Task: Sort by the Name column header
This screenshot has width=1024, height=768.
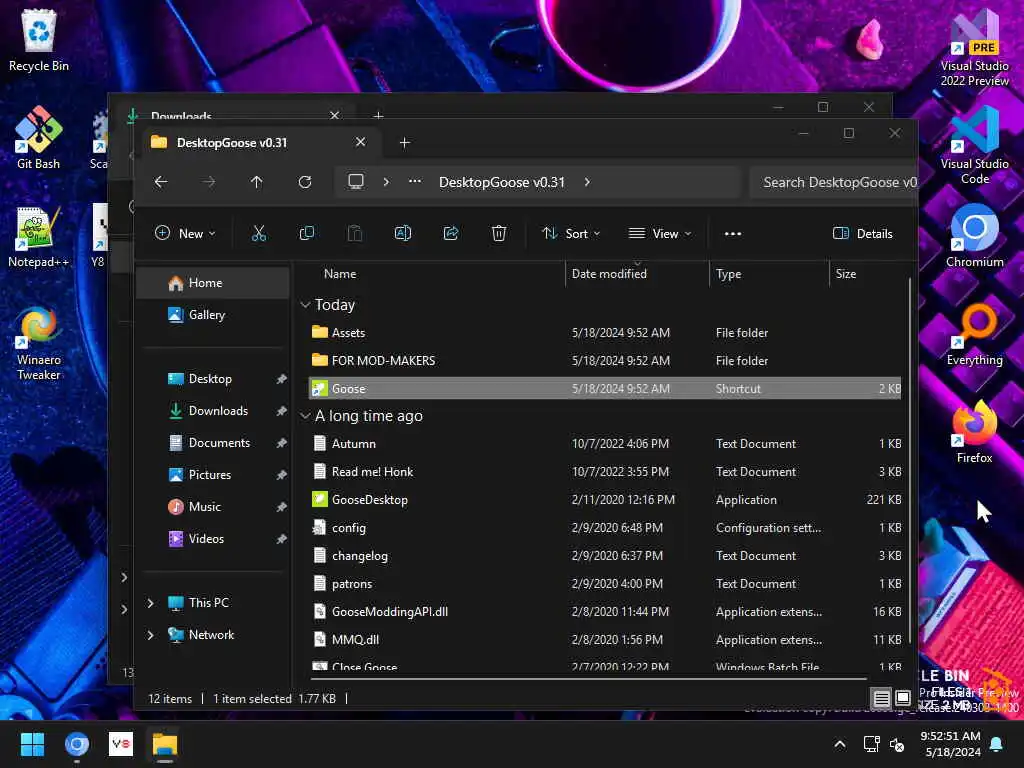Action: (x=436, y=274)
